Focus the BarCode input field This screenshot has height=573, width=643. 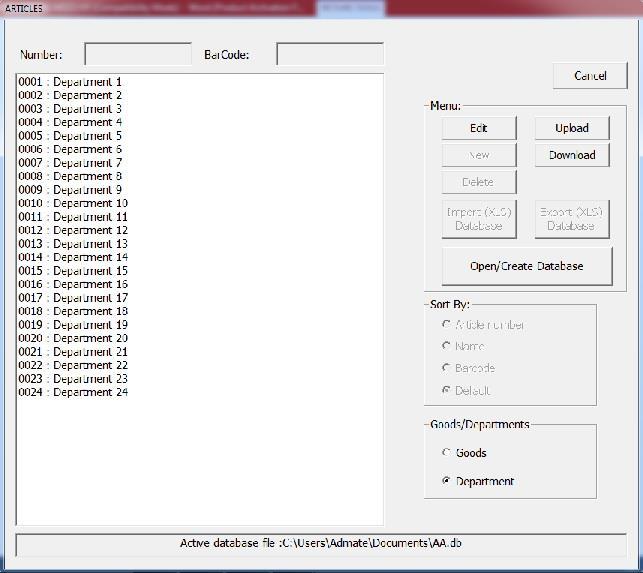tap(330, 54)
